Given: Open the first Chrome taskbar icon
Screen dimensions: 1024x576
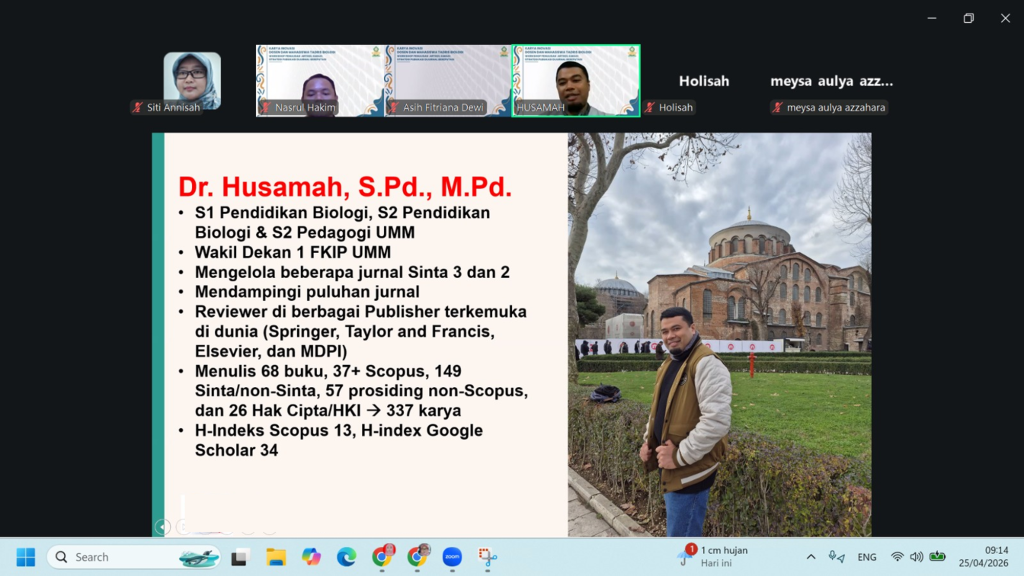Looking at the screenshot, I should click(381, 557).
